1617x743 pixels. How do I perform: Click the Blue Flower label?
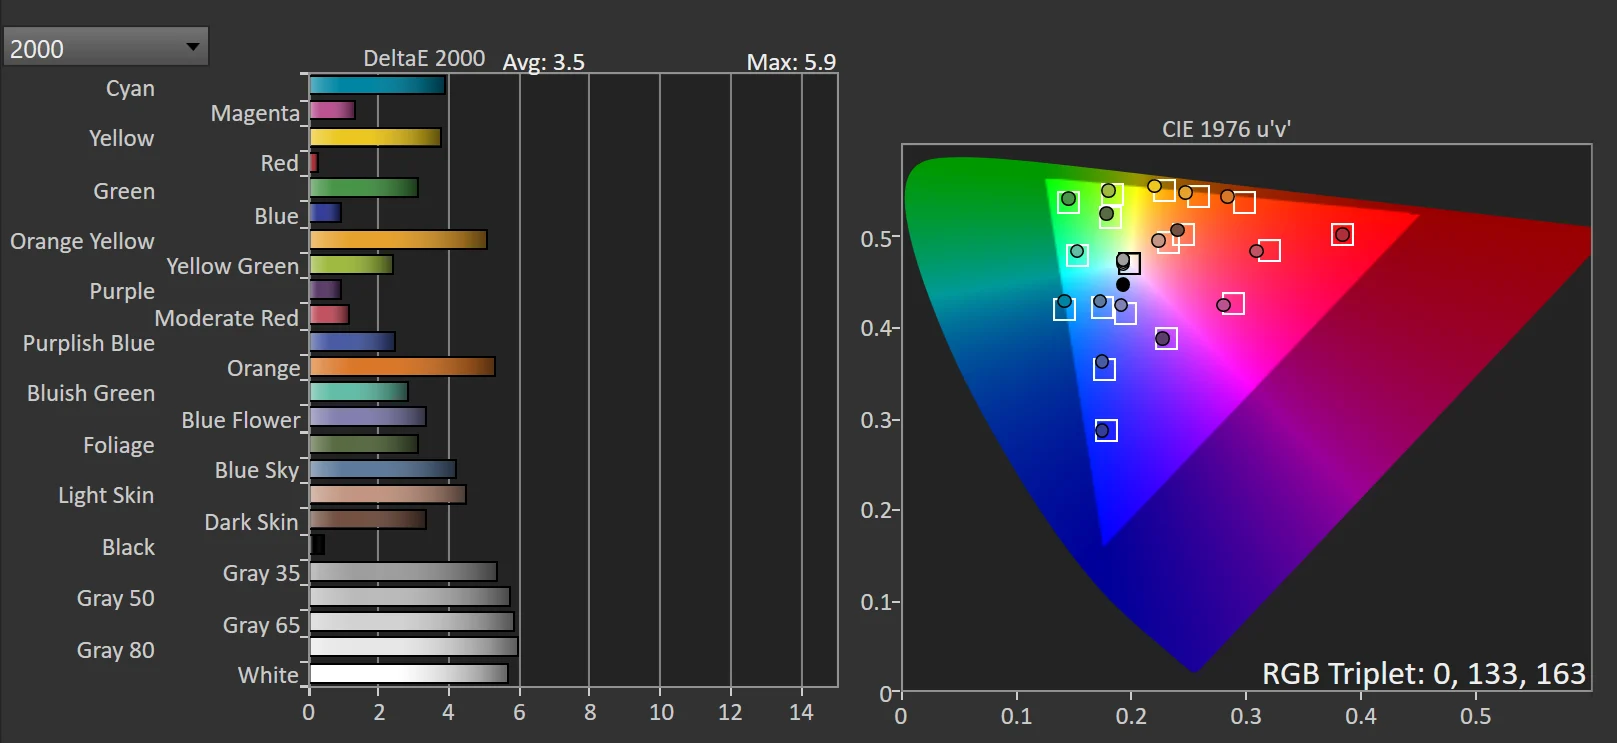pos(240,420)
